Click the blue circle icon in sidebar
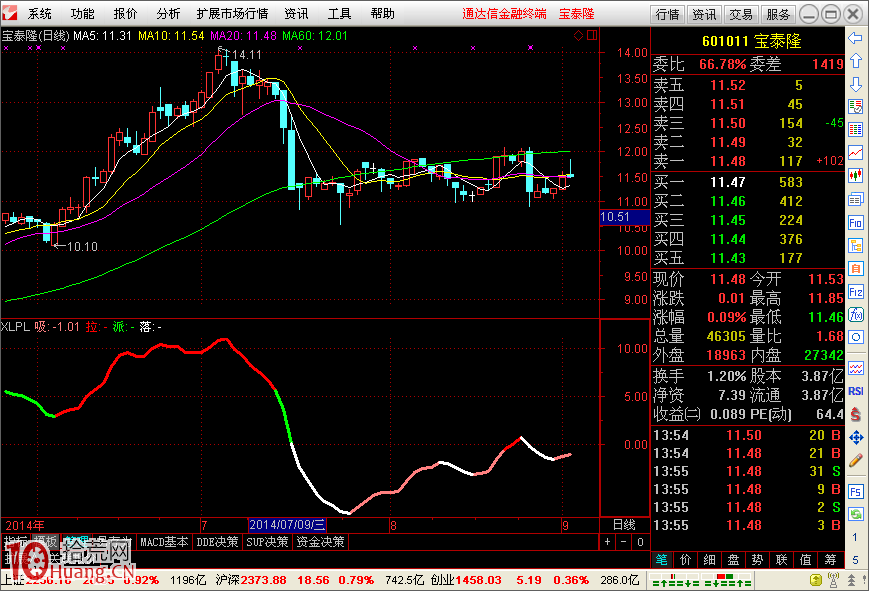Screen dimensions: 869x591 click(x=856, y=337)
